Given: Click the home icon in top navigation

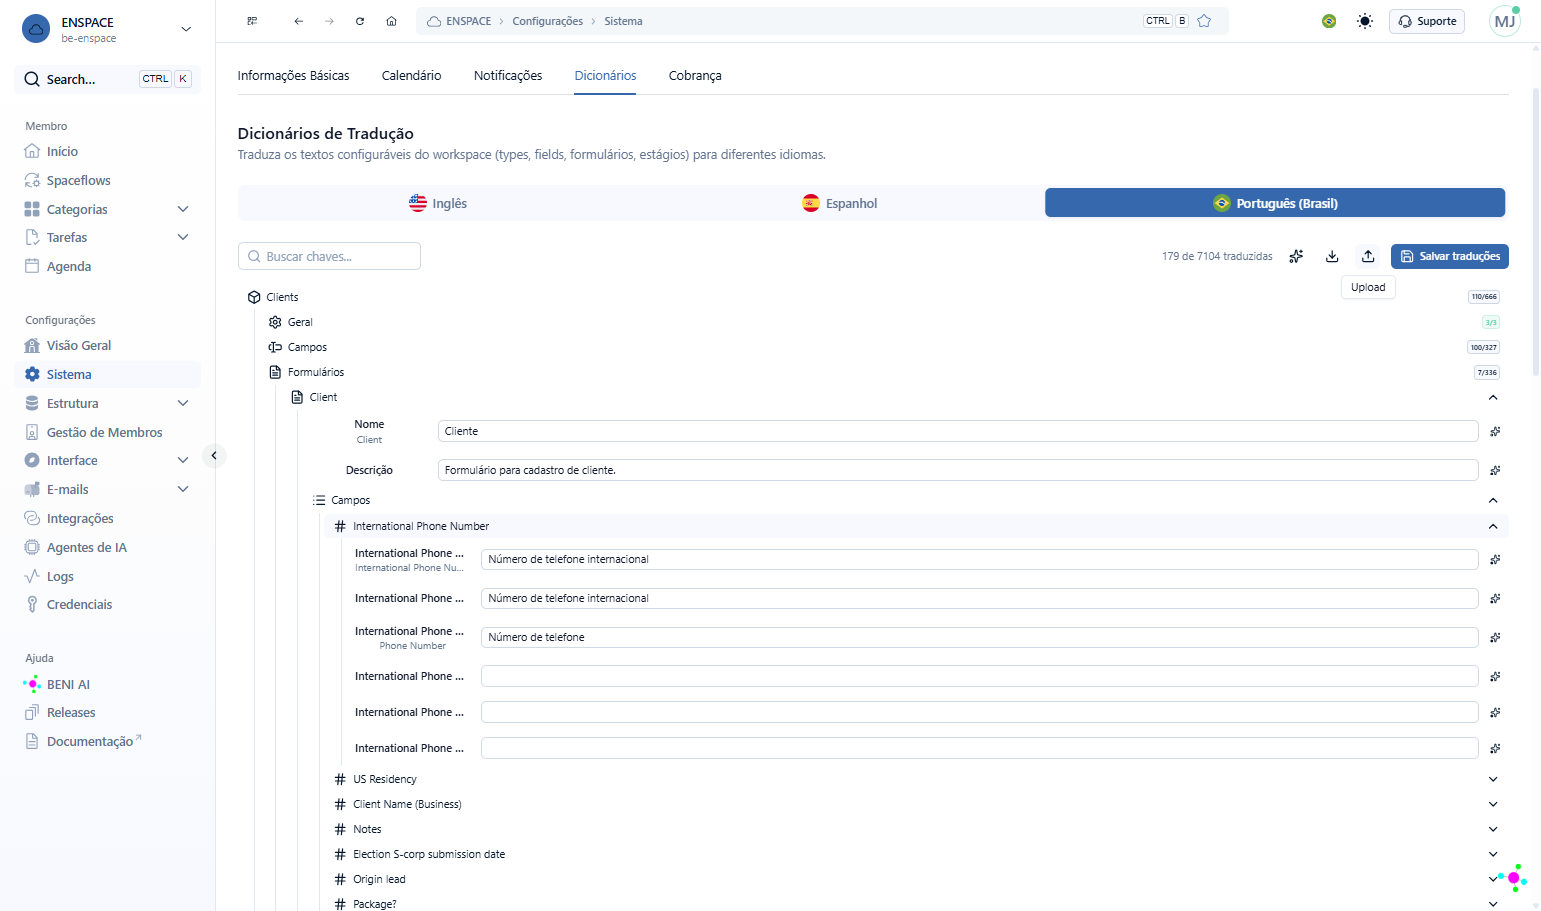Looking at the screenshot, I should [391, 21].
